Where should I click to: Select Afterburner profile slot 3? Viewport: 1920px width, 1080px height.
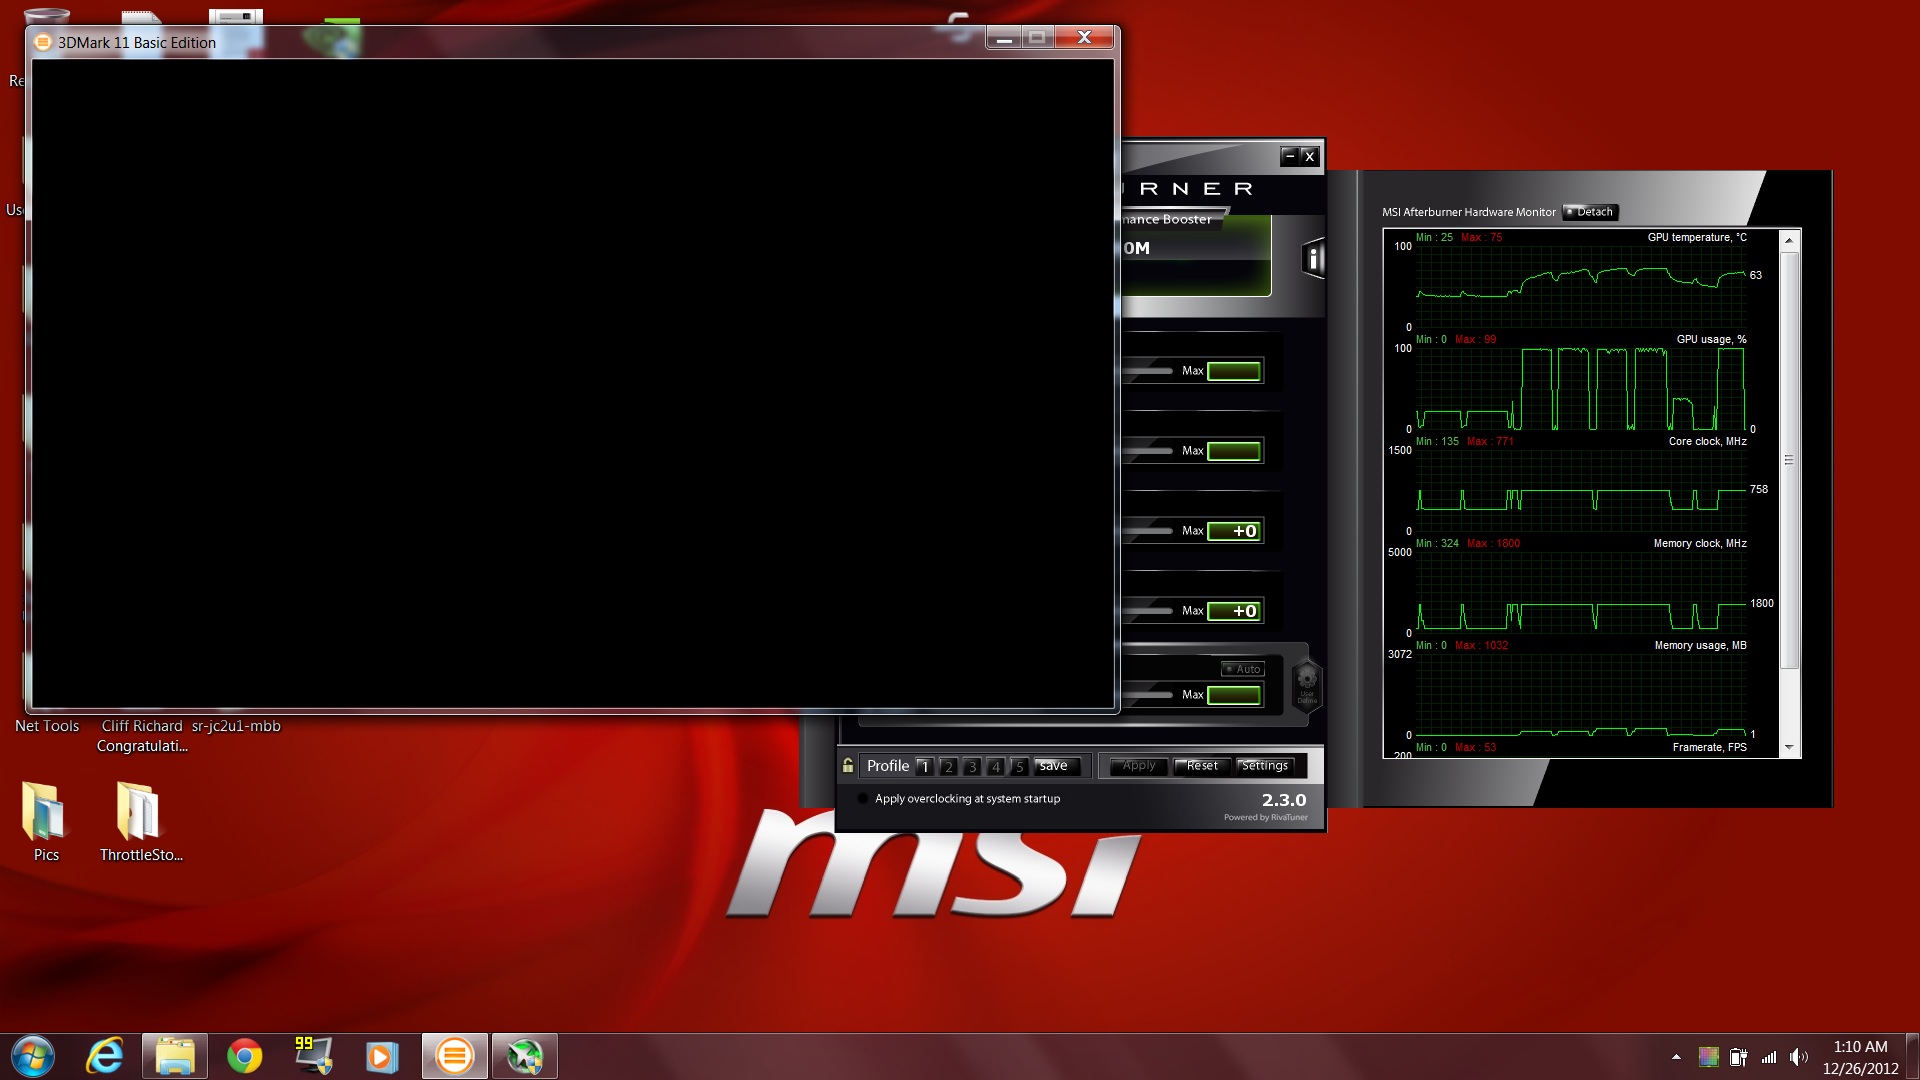coord(972,767)
